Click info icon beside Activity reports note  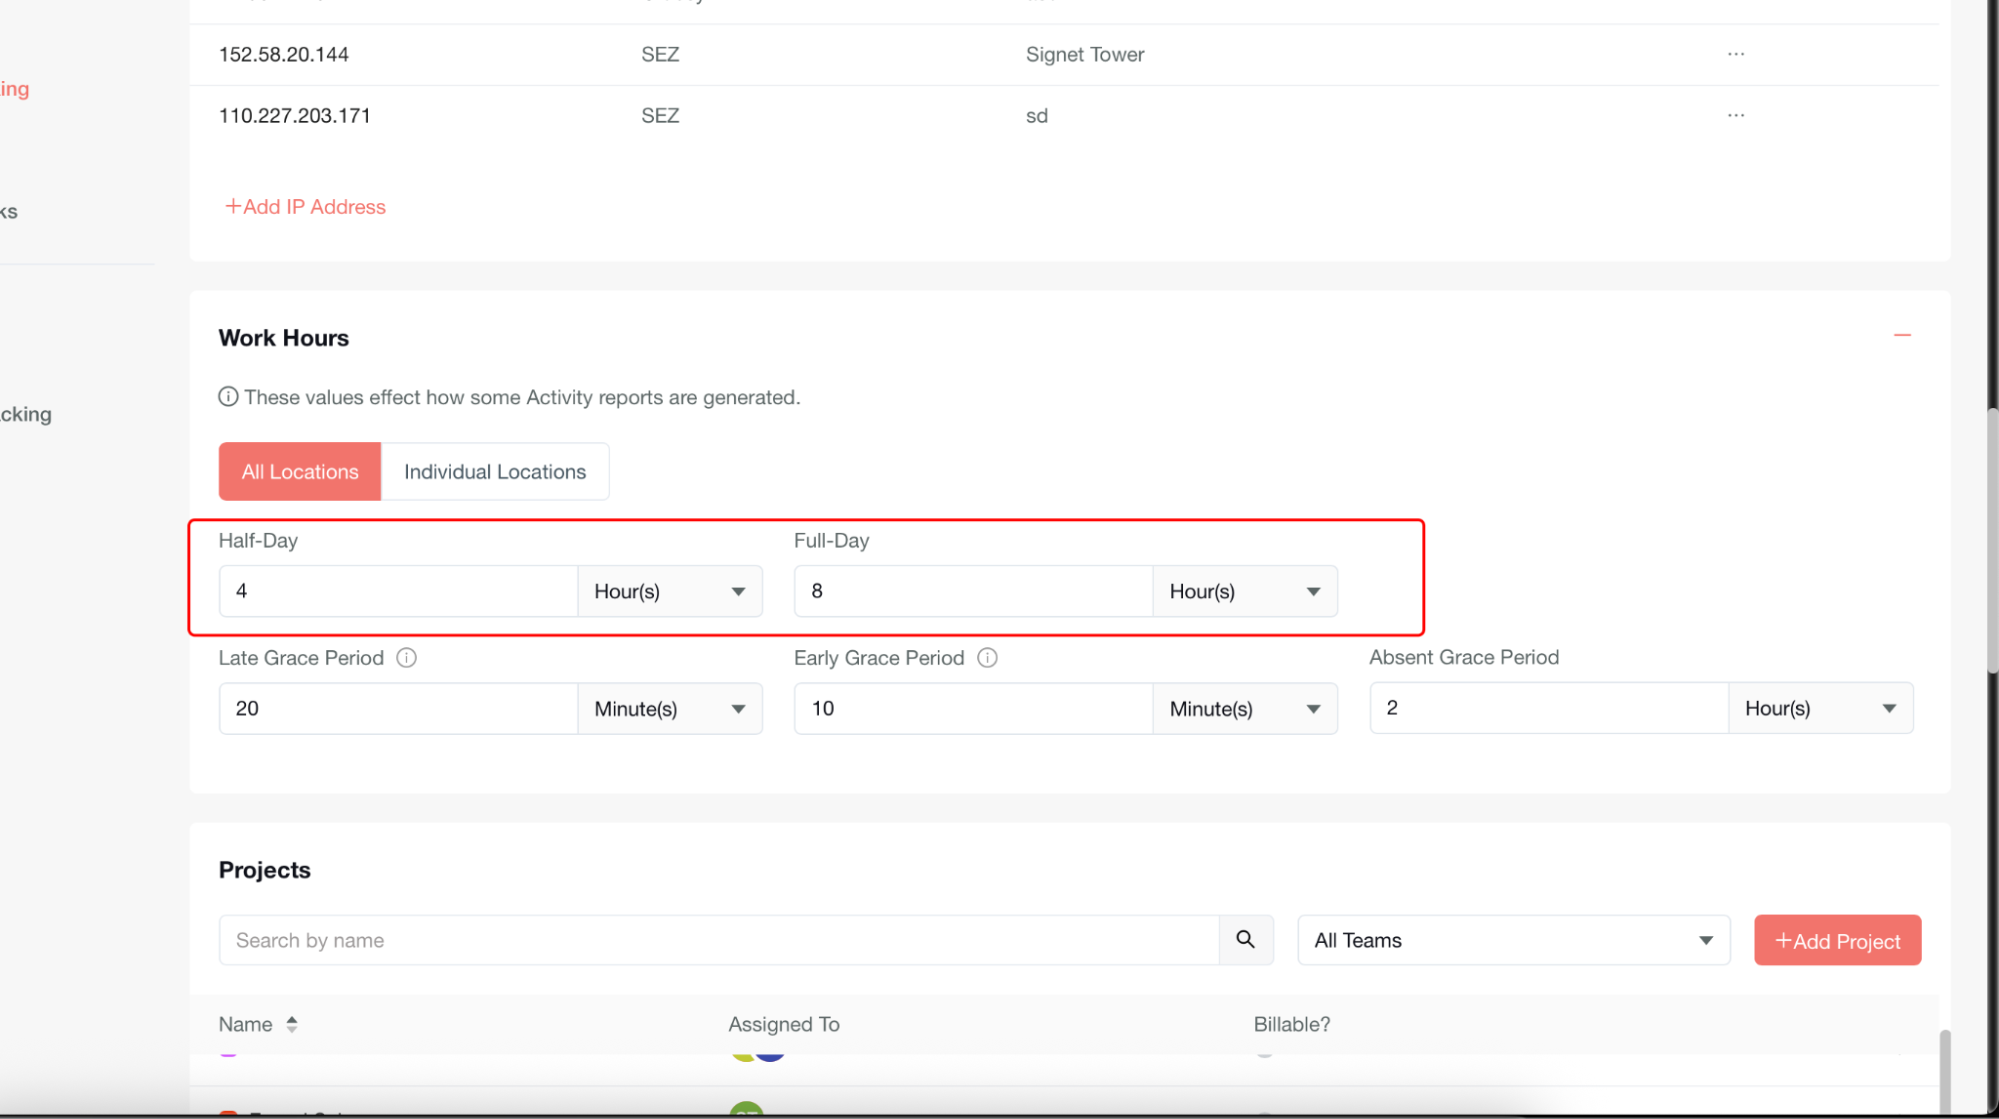click(x=228, y=397)
